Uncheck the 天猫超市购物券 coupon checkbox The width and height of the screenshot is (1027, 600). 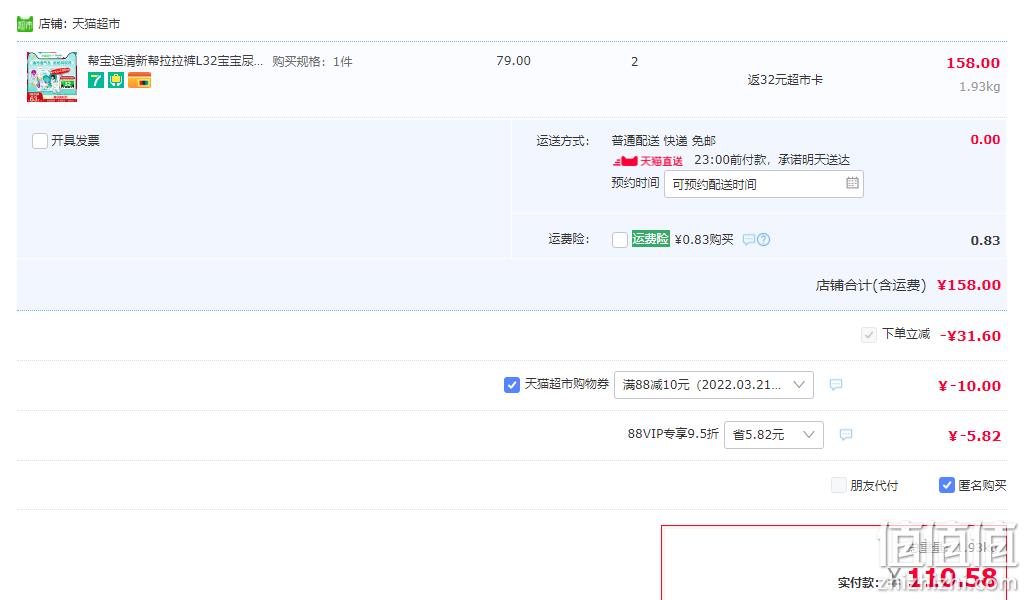(x=512, y=384)
